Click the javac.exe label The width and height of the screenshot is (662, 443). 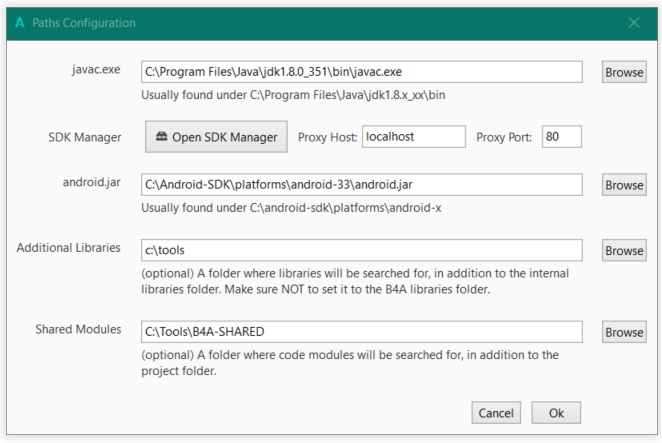(97, 71)
